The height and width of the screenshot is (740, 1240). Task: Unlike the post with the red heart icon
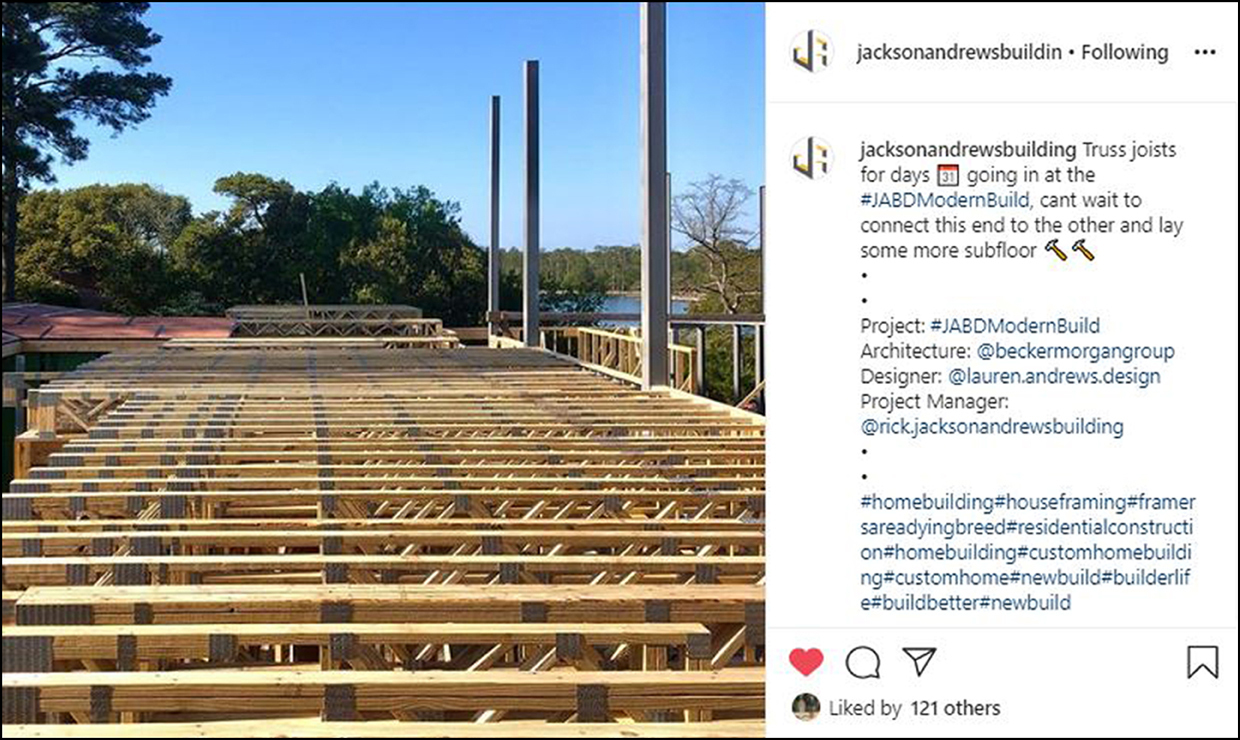806,662
